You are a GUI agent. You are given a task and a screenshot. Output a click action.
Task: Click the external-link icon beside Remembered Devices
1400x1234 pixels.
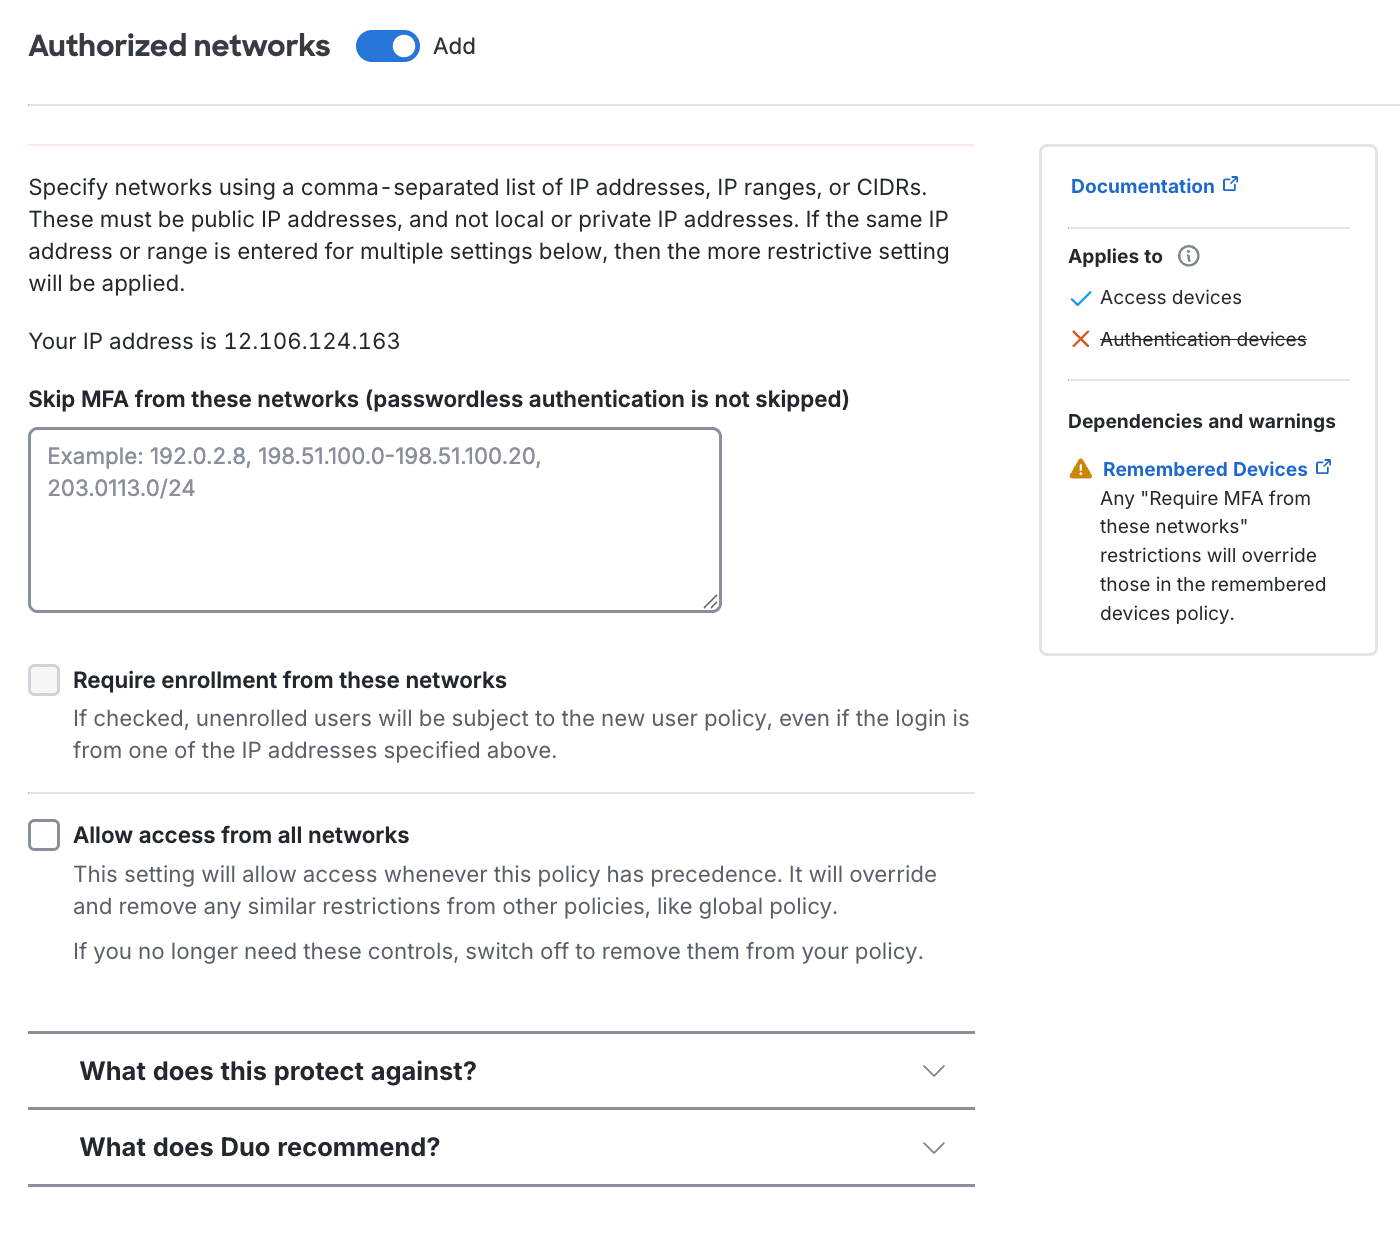[1324, 466]
